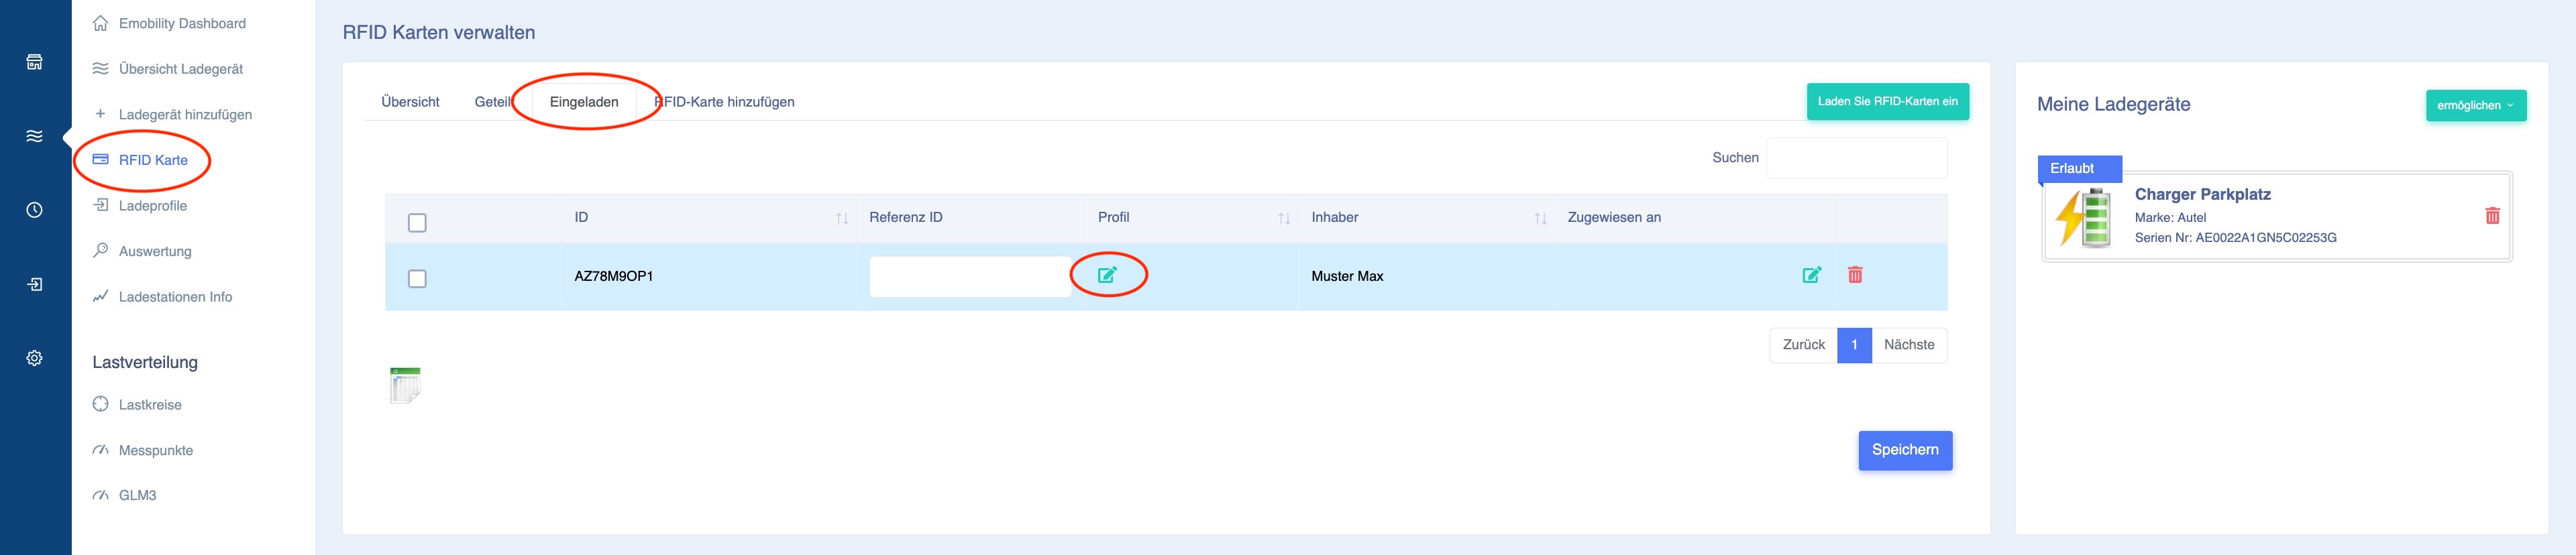Image resolution: width=2576 pixels, height=555 pixels.
Task: Tick the select-all checkbox in table header
Action: click(417, 223)
